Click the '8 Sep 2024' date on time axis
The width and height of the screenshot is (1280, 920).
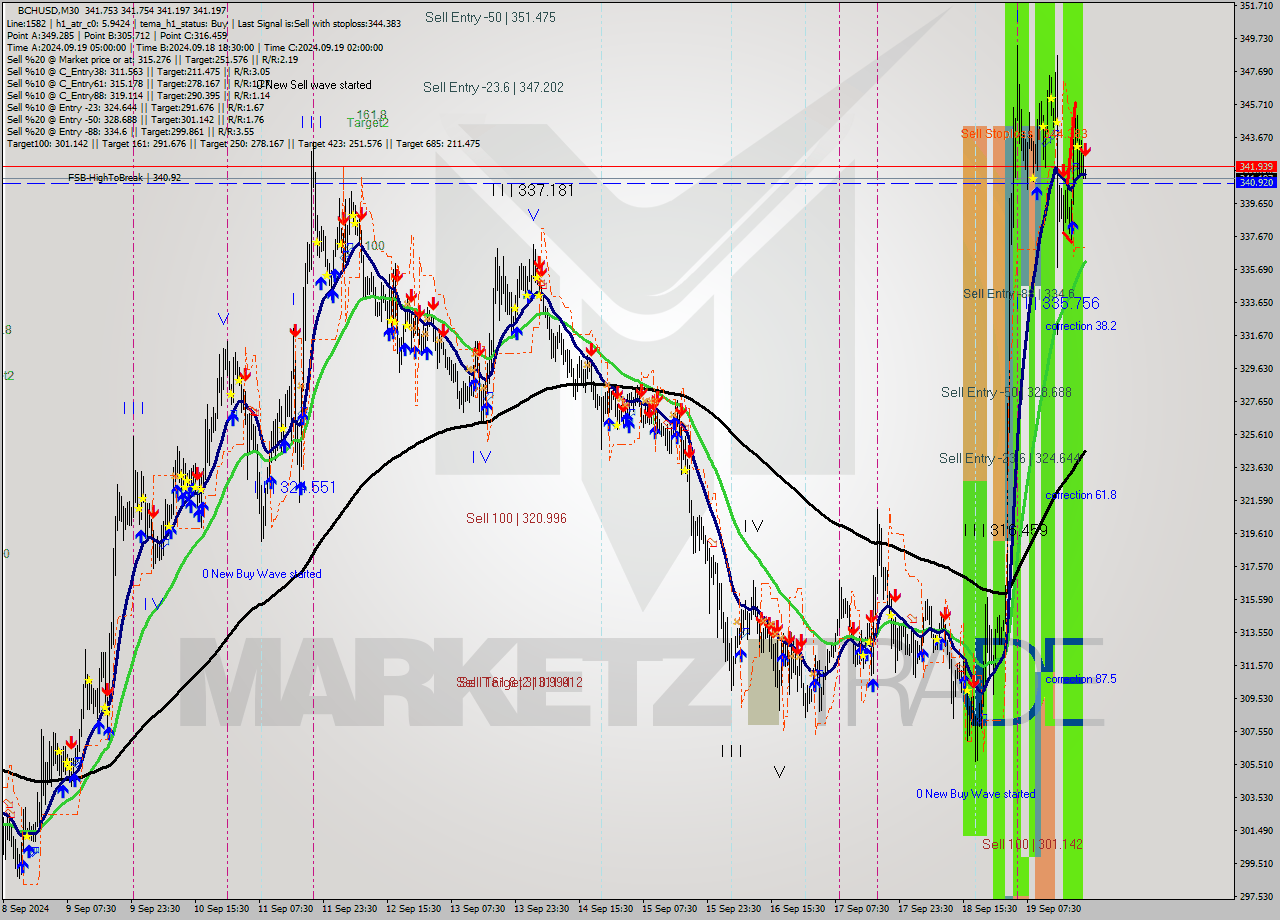click(x=23, y=909)
